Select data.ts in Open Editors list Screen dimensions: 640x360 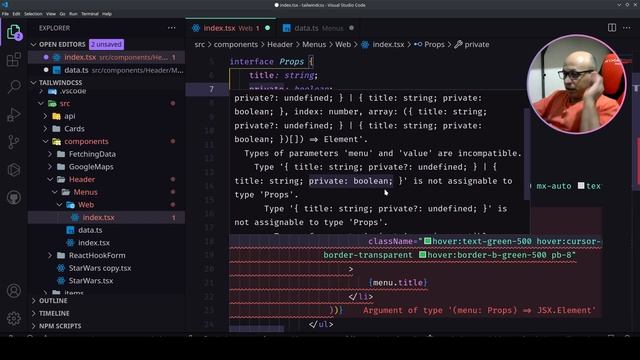tap(106, 70)
